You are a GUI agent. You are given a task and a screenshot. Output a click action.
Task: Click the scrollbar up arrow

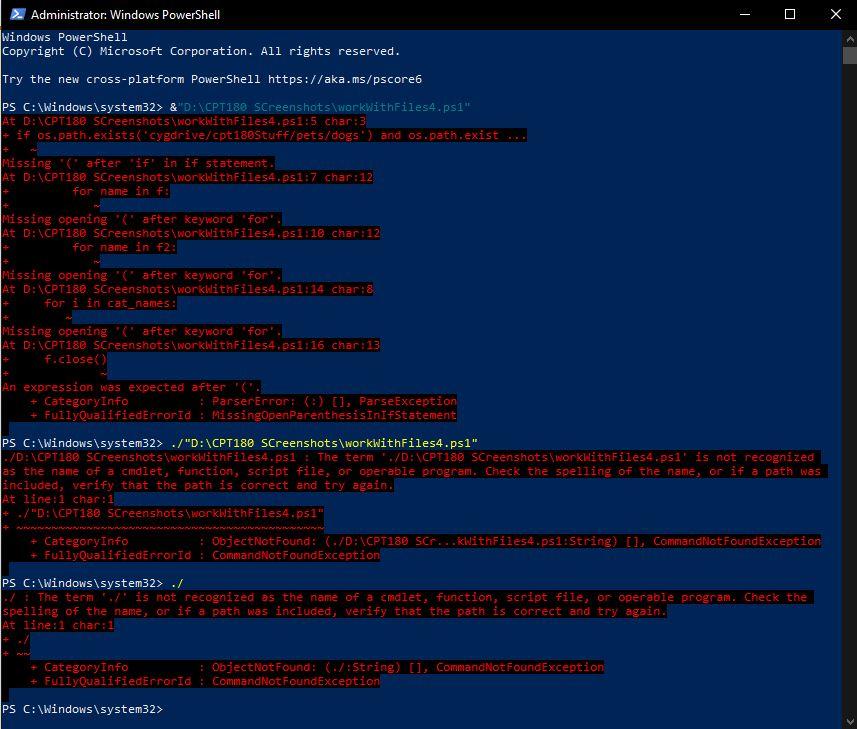(849, 39)
